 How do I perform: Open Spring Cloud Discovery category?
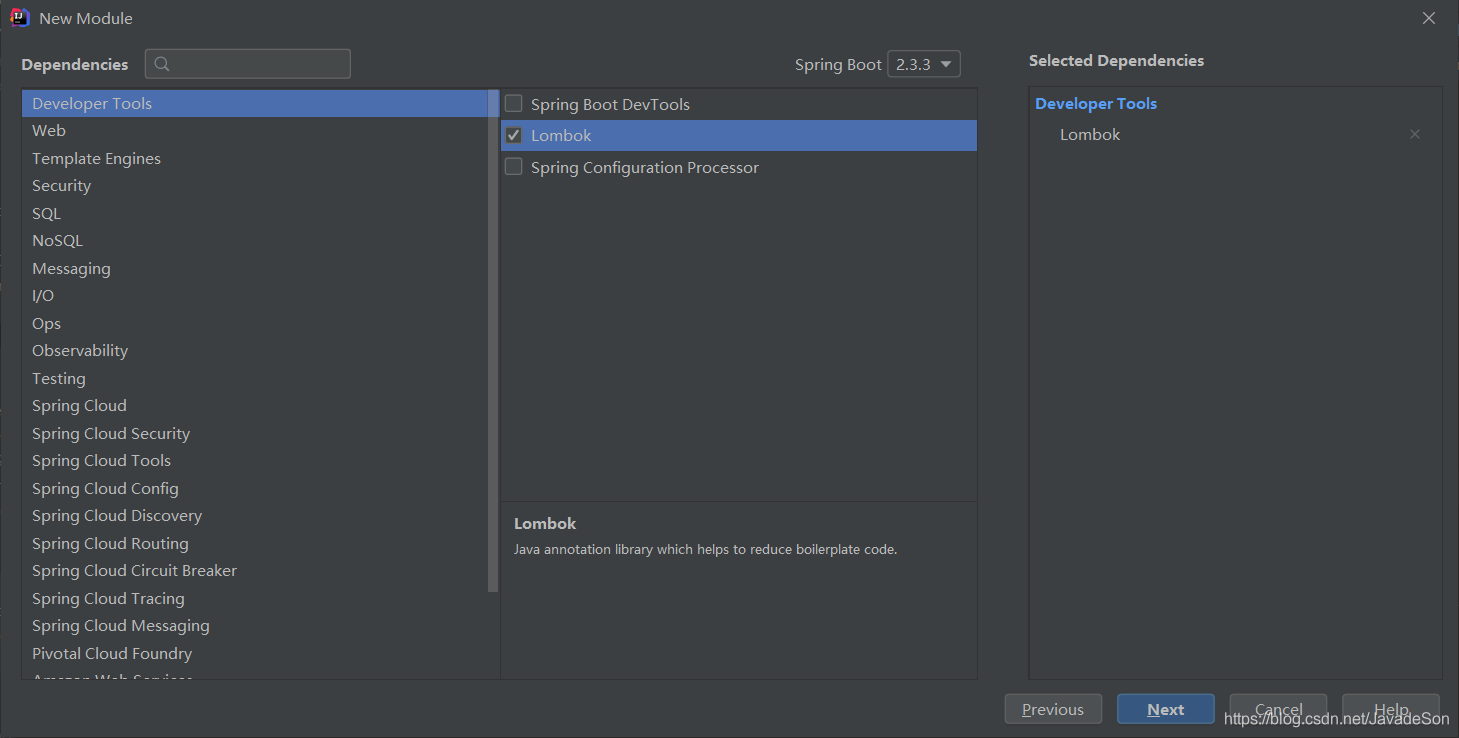coord(255,516)
